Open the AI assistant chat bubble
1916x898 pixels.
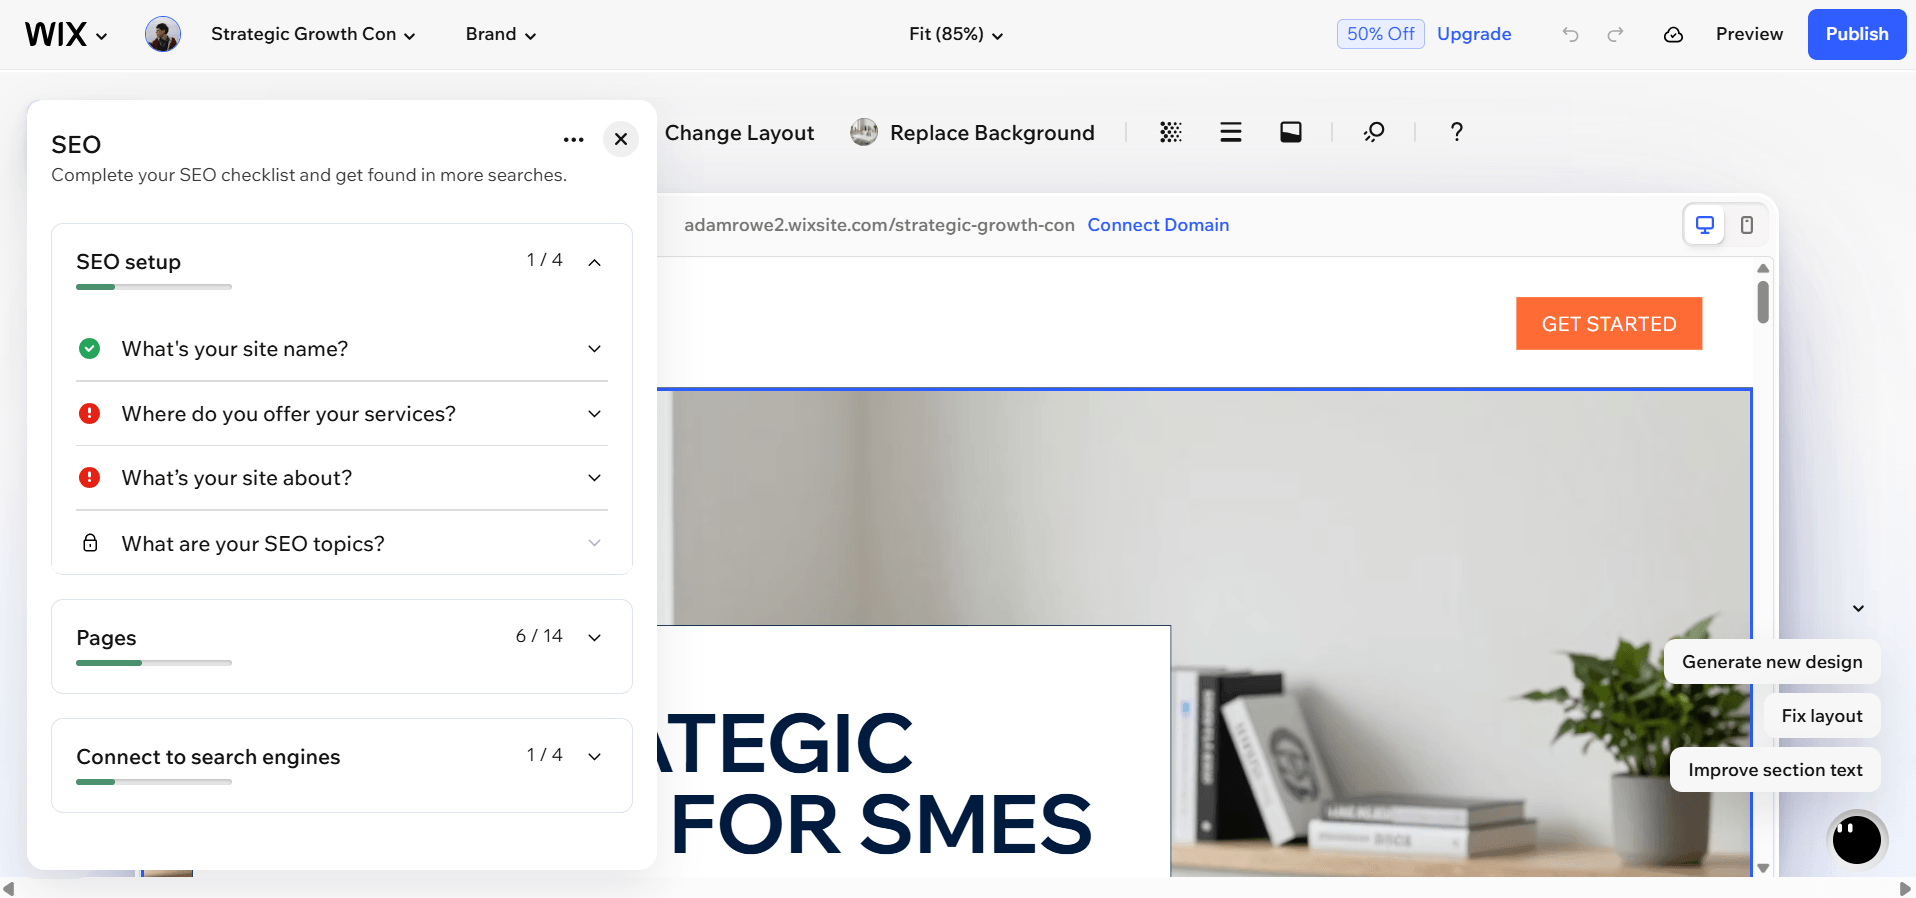pos(1856,839)
